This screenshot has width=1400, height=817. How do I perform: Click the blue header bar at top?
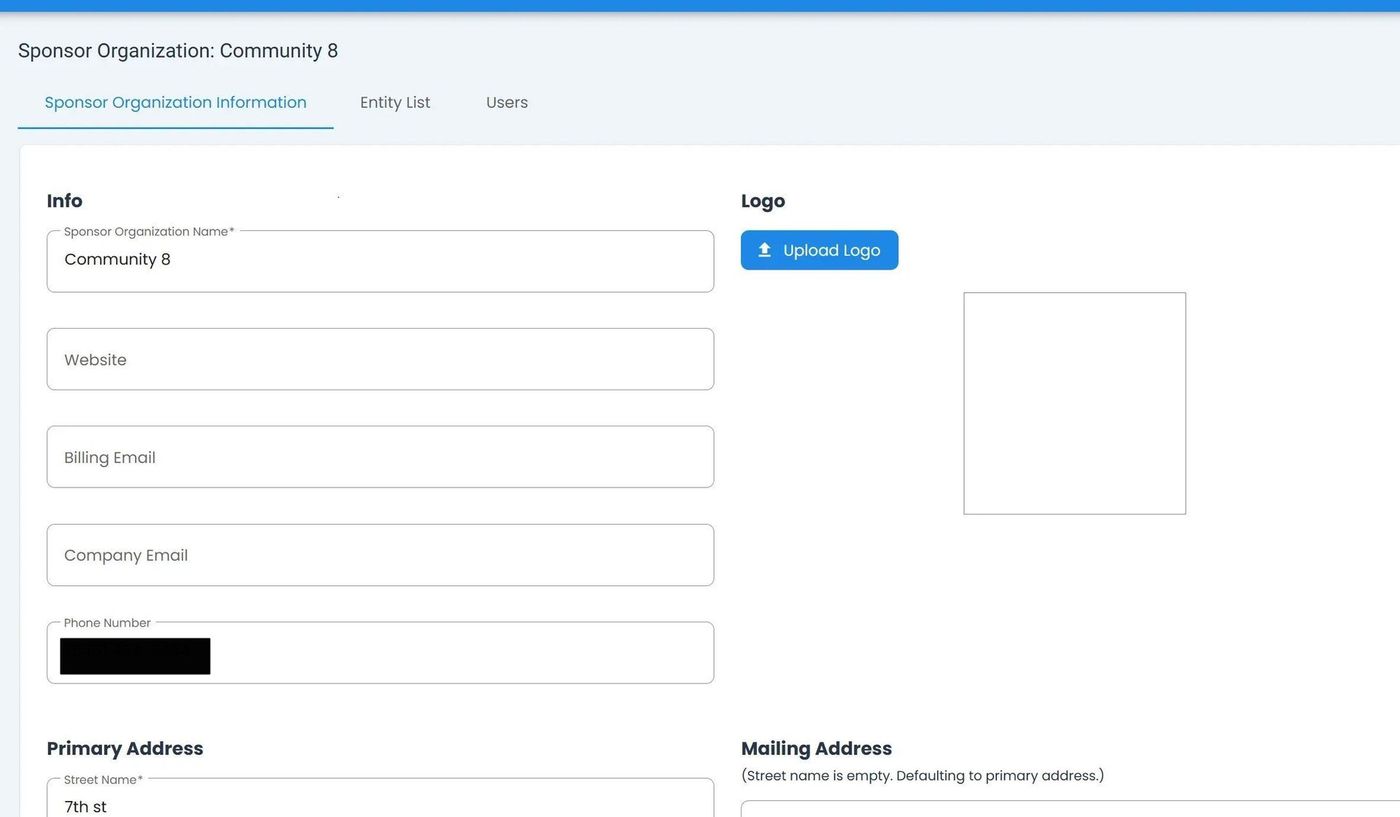coord(700,5)
